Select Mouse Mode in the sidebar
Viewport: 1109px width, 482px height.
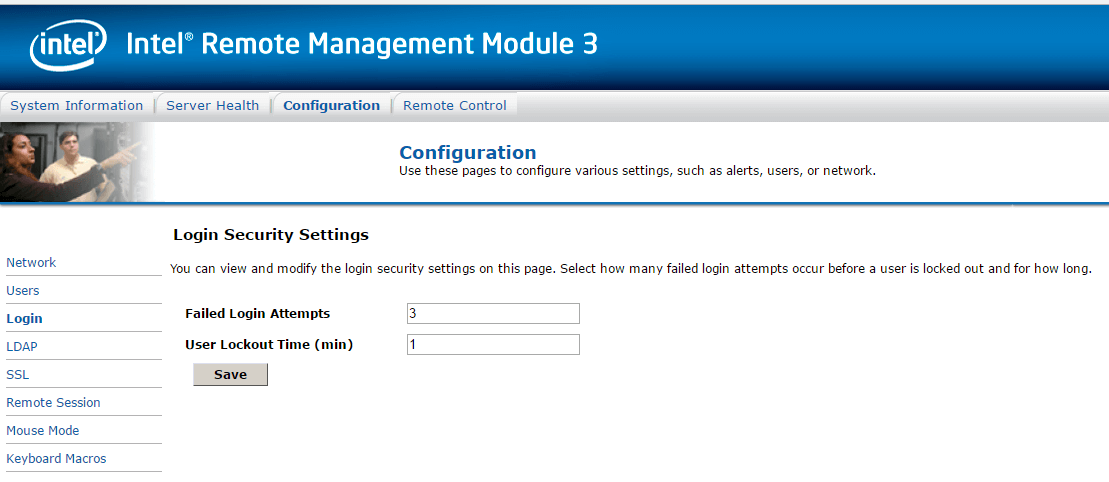[x=43, y=431]
